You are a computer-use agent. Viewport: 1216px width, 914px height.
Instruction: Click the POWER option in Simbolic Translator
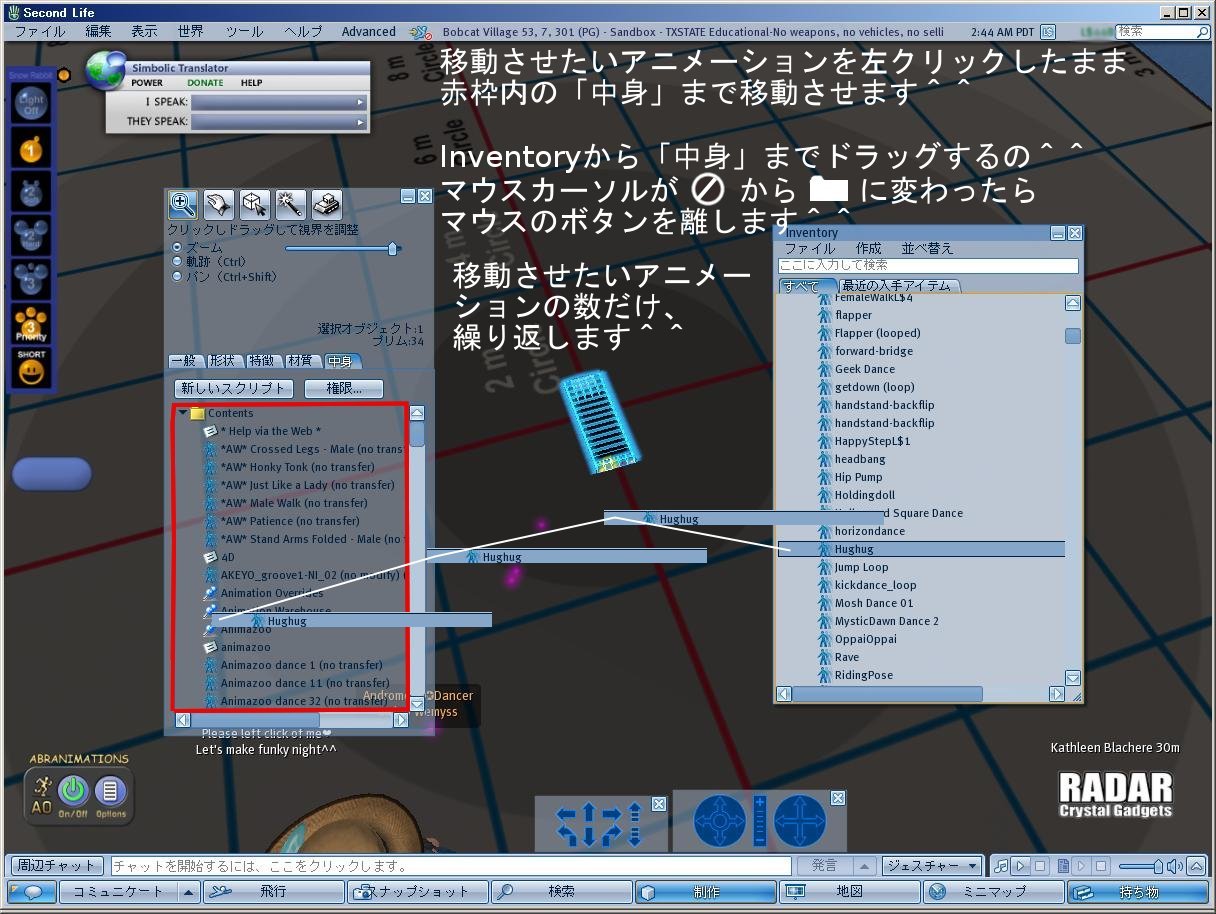(147, 83)
